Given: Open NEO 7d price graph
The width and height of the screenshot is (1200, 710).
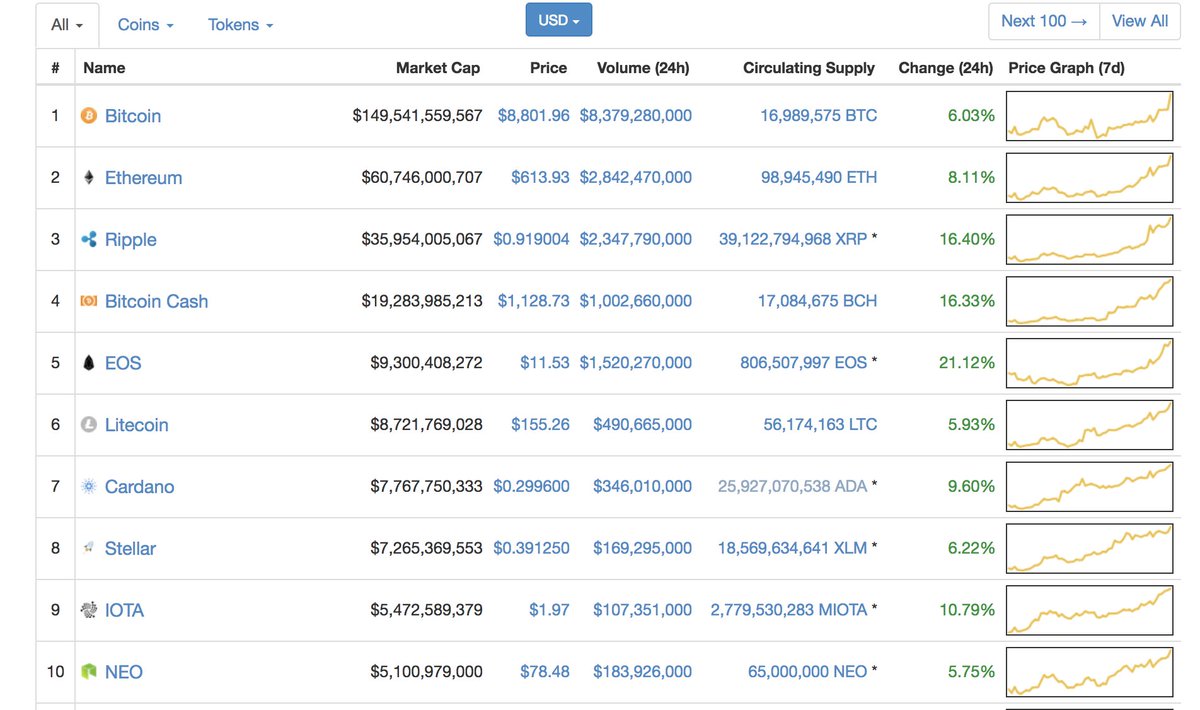Looking at the screenshot, I should pyautogui.click(x=1089, y=672).
